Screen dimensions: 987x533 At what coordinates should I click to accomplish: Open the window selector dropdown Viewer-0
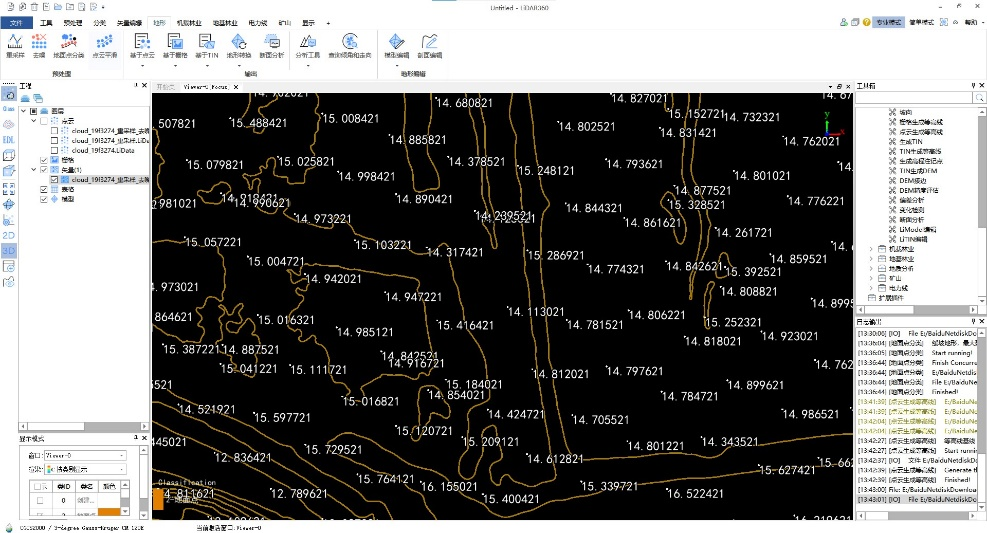click(x=85, y=455)
